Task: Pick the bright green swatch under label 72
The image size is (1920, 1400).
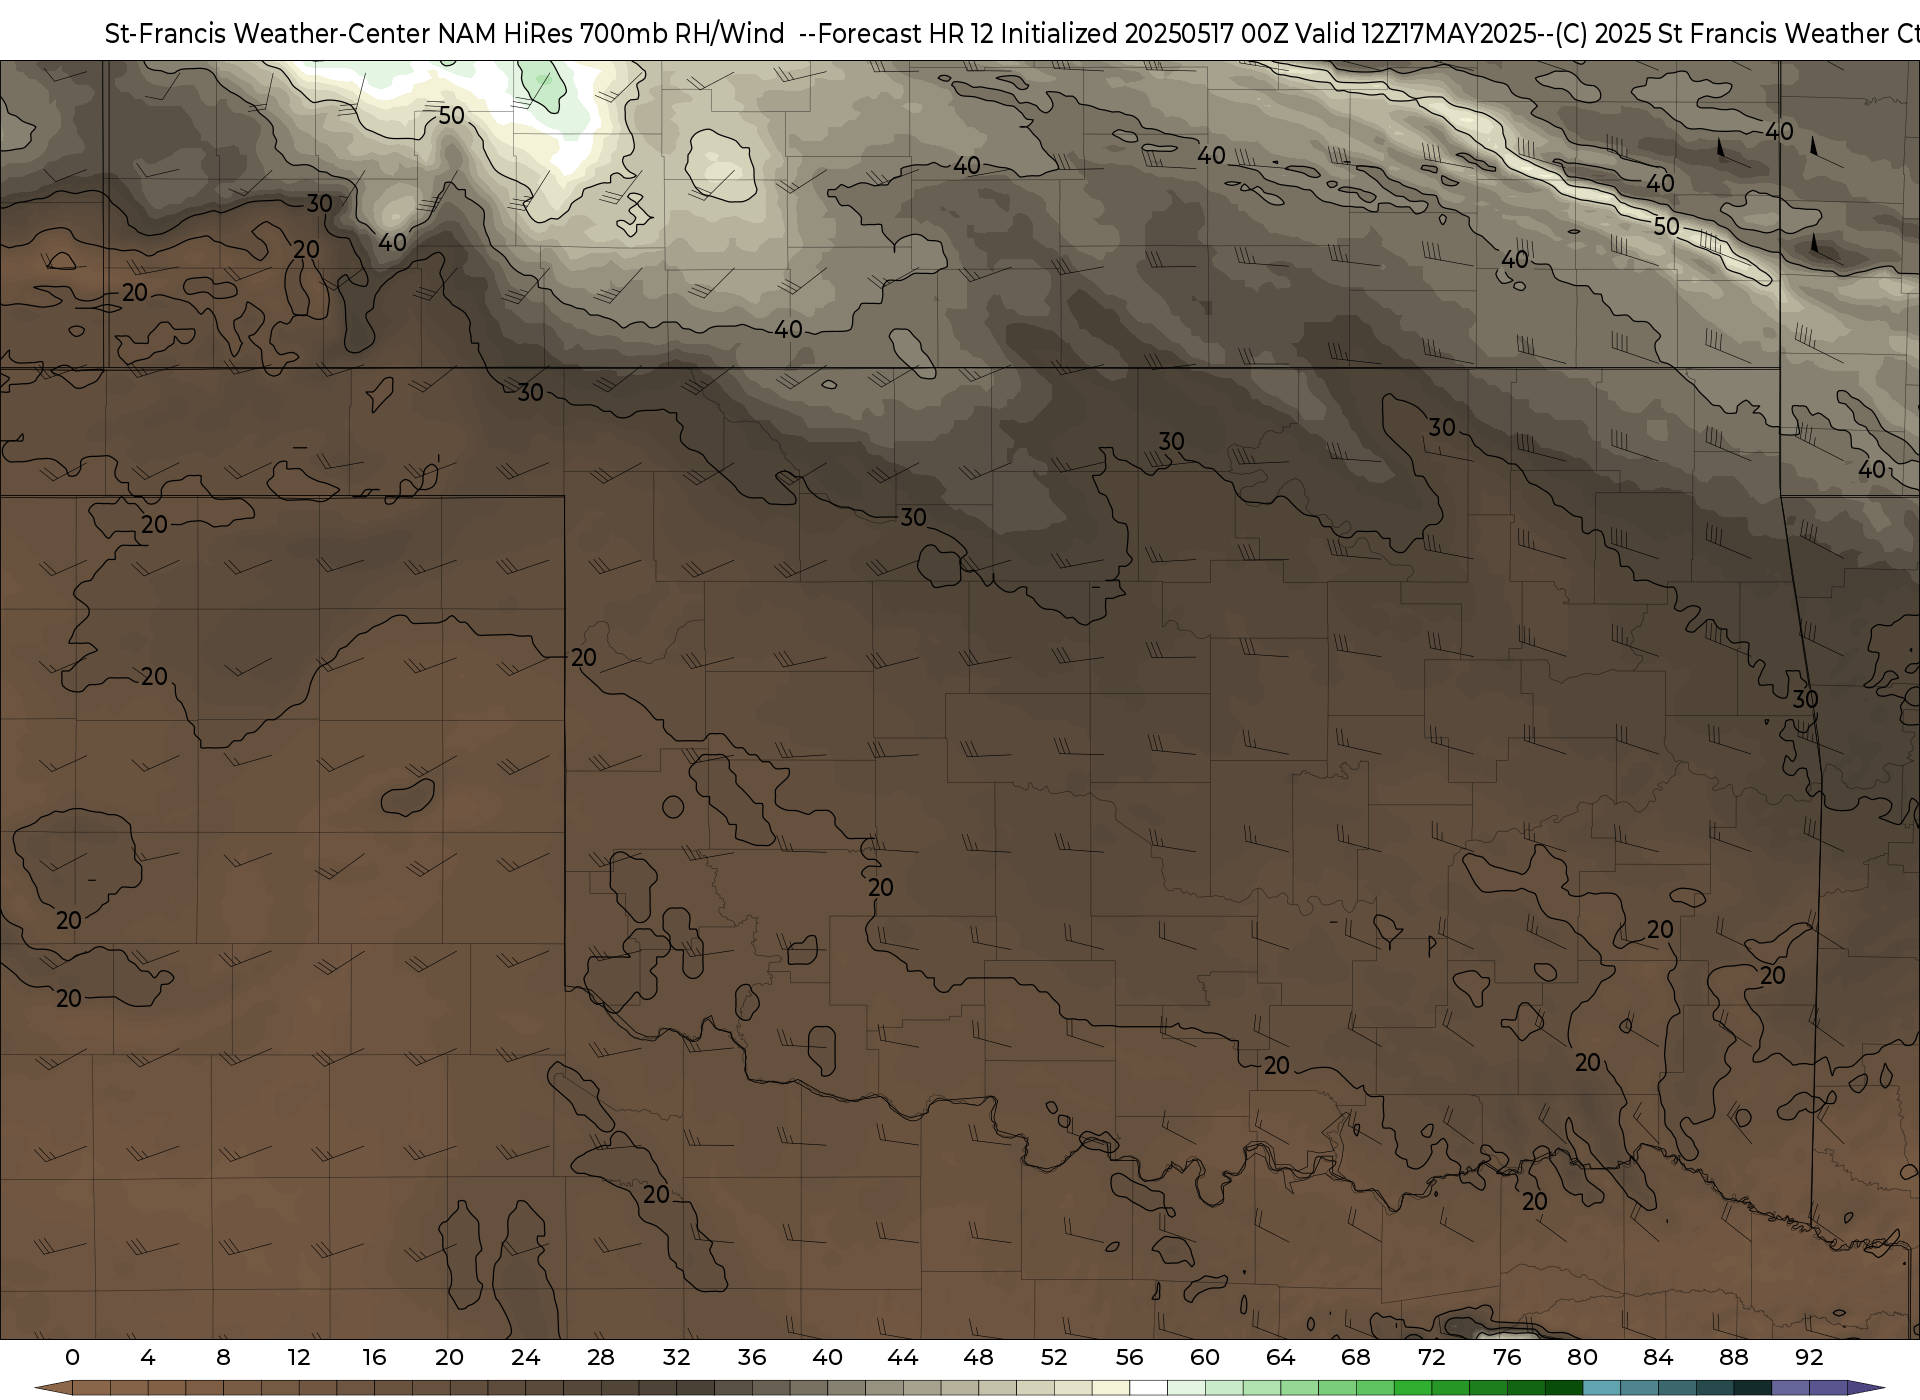Action: pos(1450,1388)
